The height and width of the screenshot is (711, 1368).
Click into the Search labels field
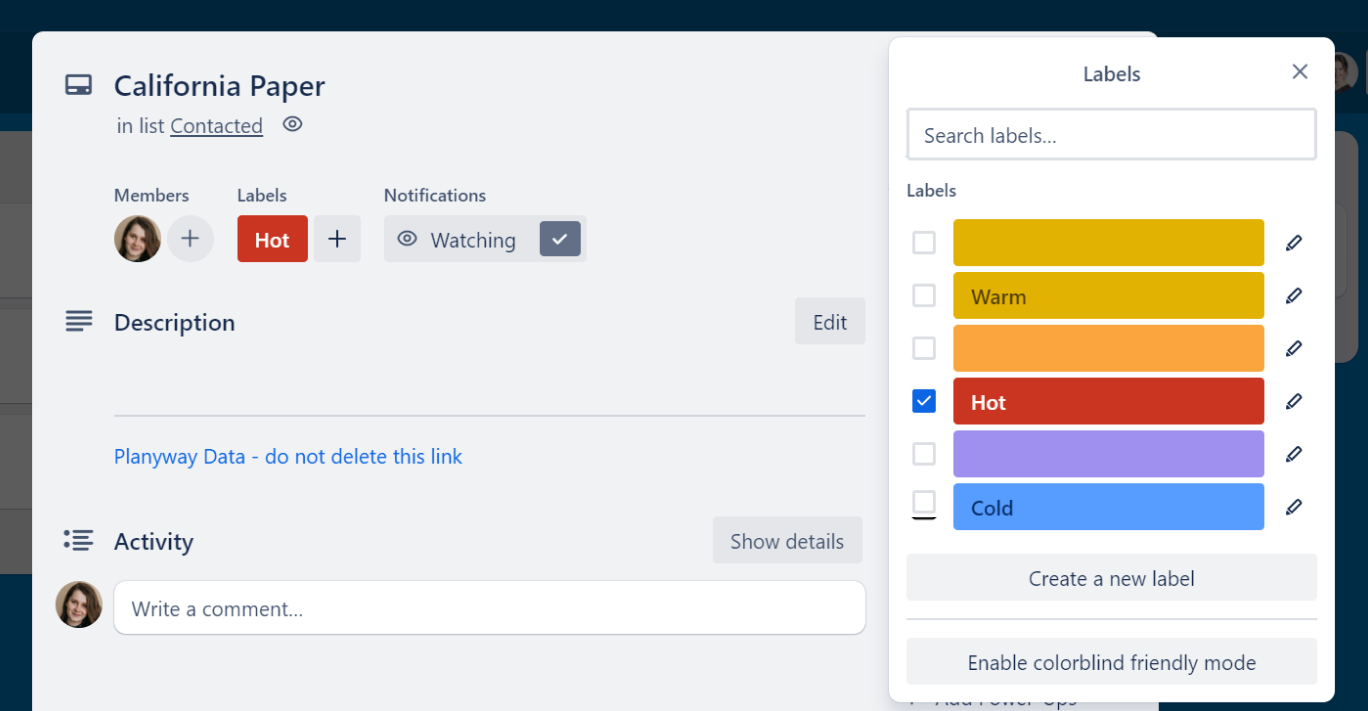(1111, 136)
